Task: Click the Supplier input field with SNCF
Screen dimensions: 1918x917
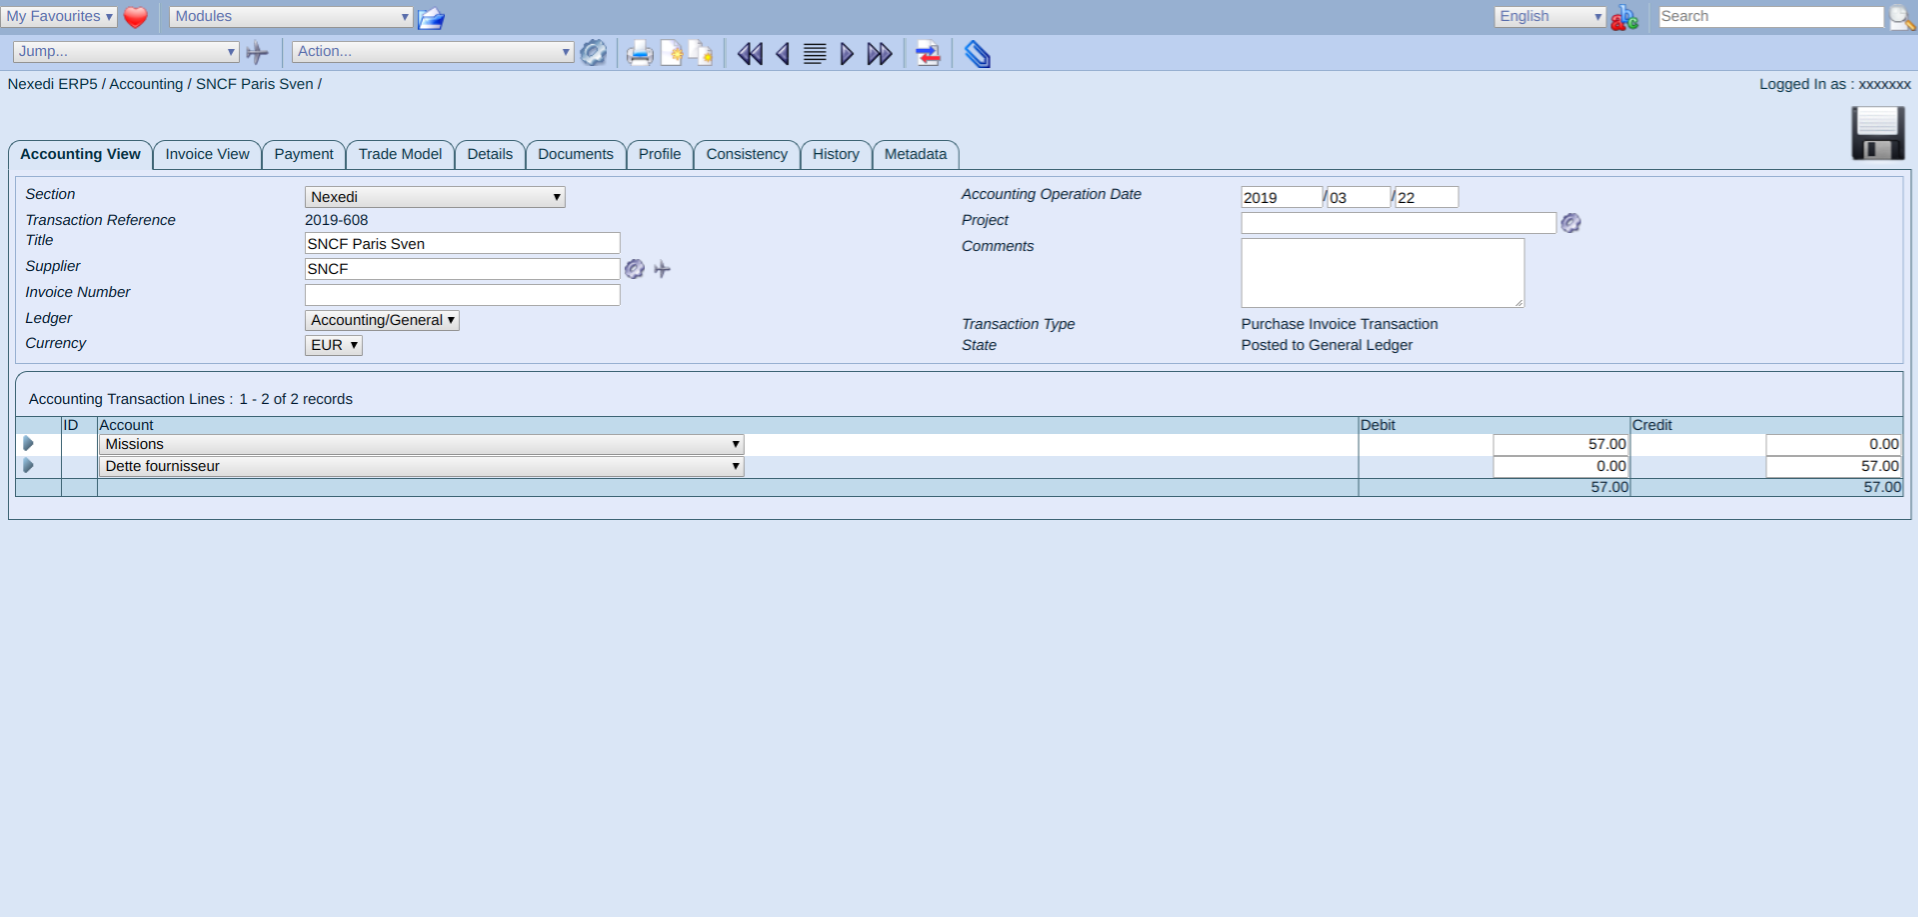Action: tap(462, 269)
